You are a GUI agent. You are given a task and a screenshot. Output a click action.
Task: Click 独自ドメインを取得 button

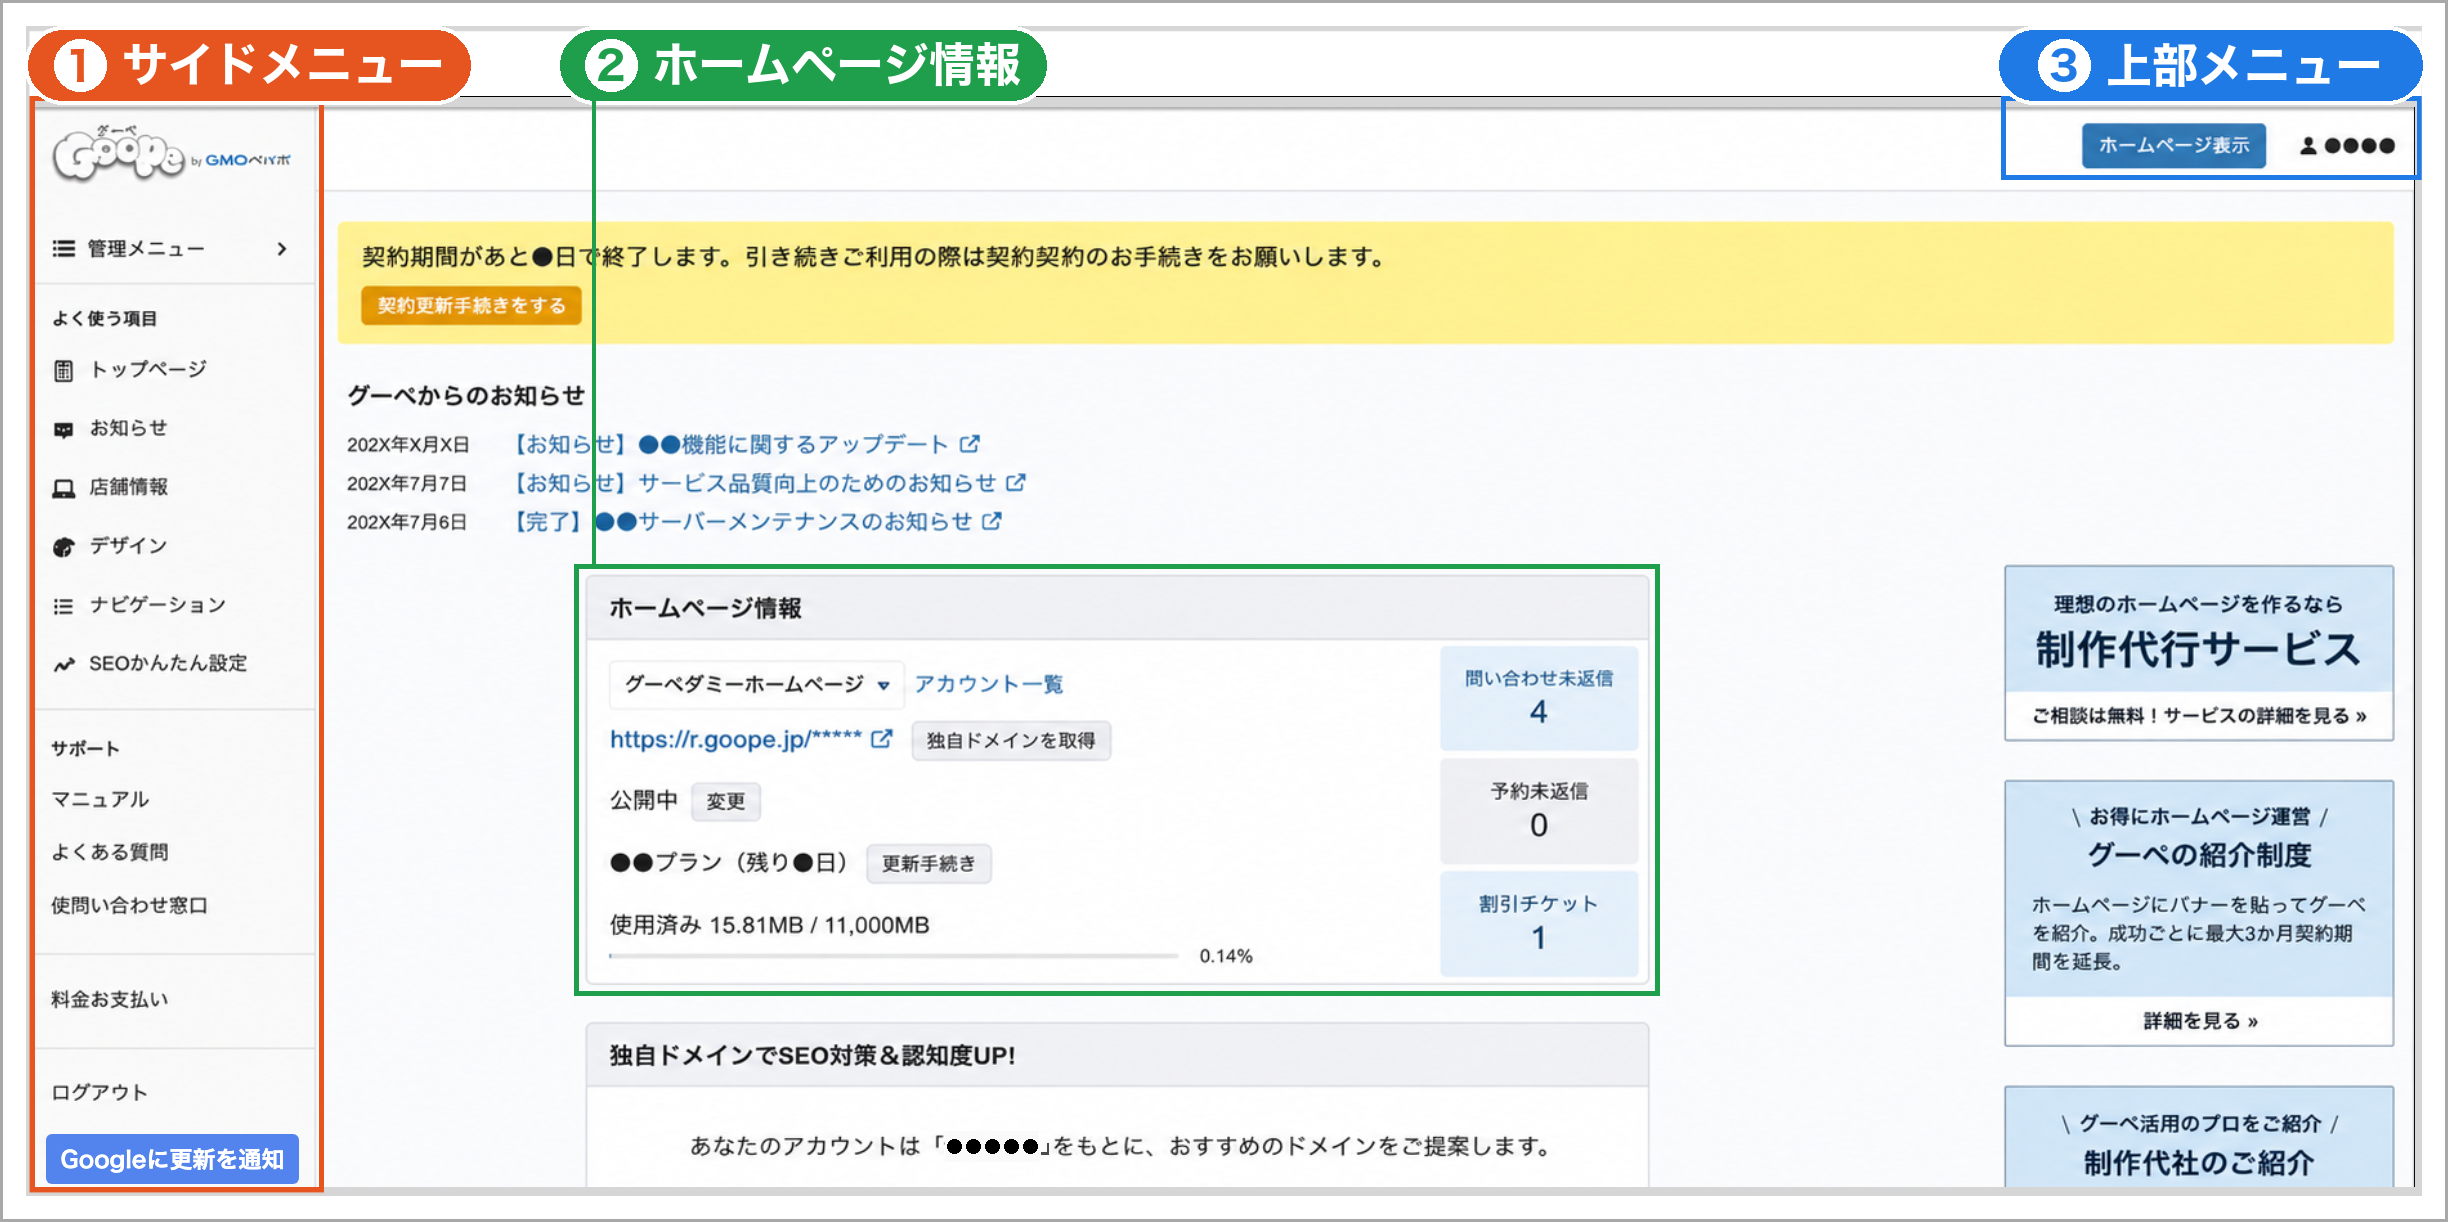point(1011,741)
